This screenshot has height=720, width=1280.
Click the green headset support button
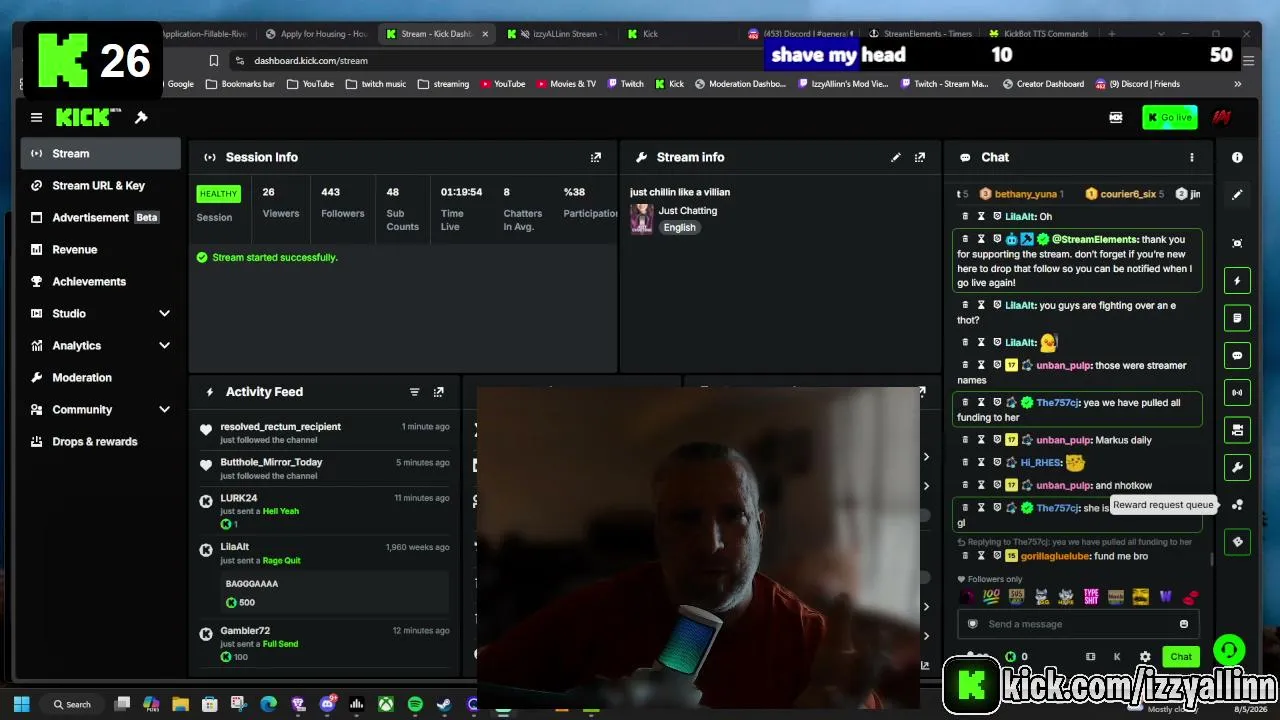click(1229, 650)
